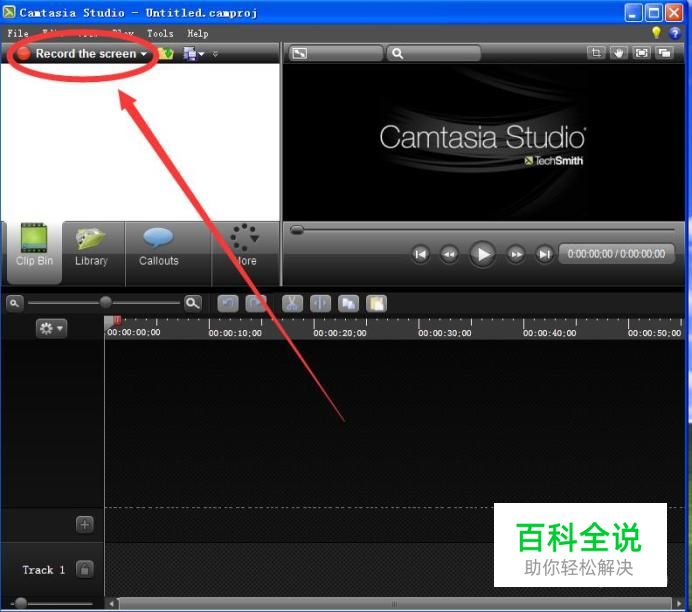Click the Undo icon in timeline toolbar
Viewport: 692px width, 612px height.
coord(228,303)
